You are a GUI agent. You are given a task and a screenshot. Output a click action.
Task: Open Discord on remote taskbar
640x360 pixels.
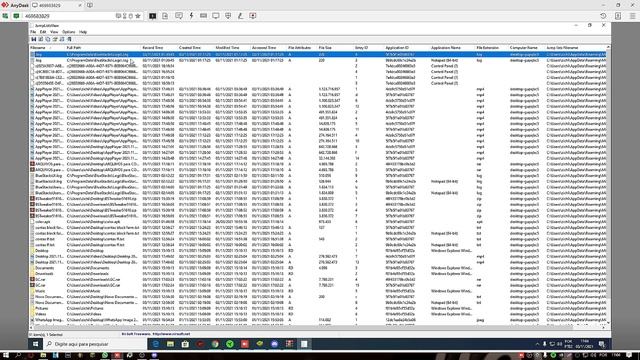click(x=274, y=344)
